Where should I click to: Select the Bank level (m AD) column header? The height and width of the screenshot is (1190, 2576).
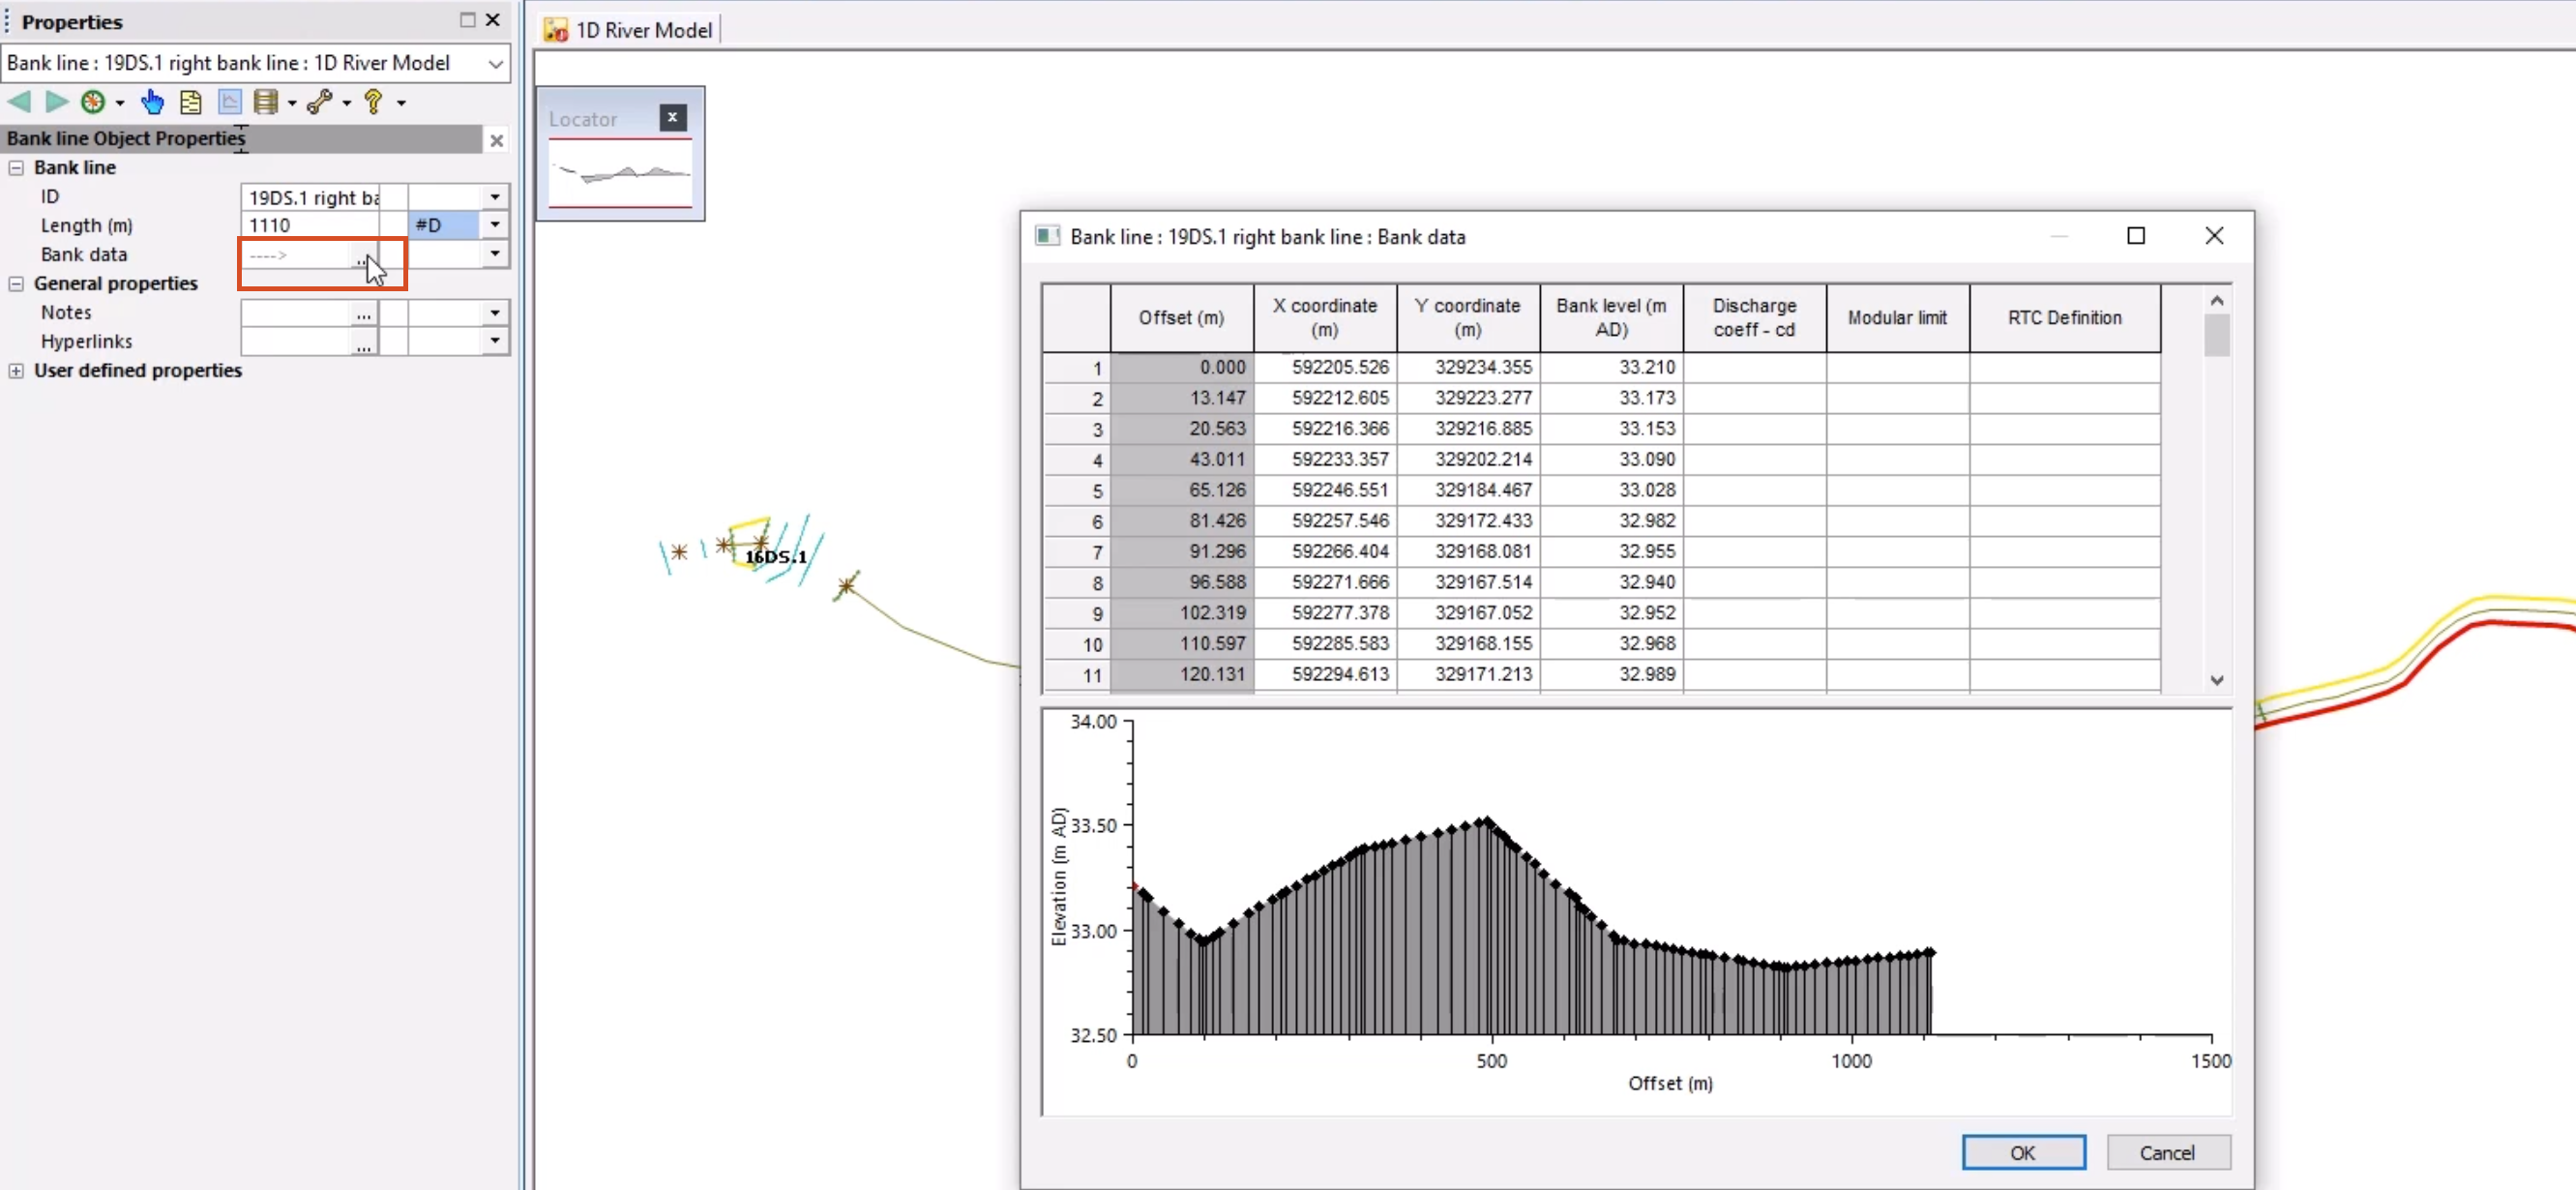(x=1611, y=318)
